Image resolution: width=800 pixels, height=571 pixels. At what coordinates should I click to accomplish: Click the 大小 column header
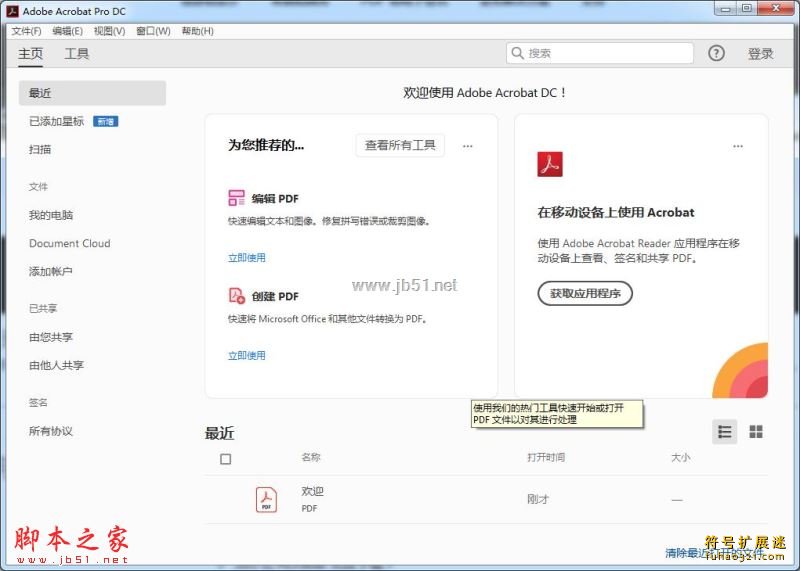click(680, 457)
